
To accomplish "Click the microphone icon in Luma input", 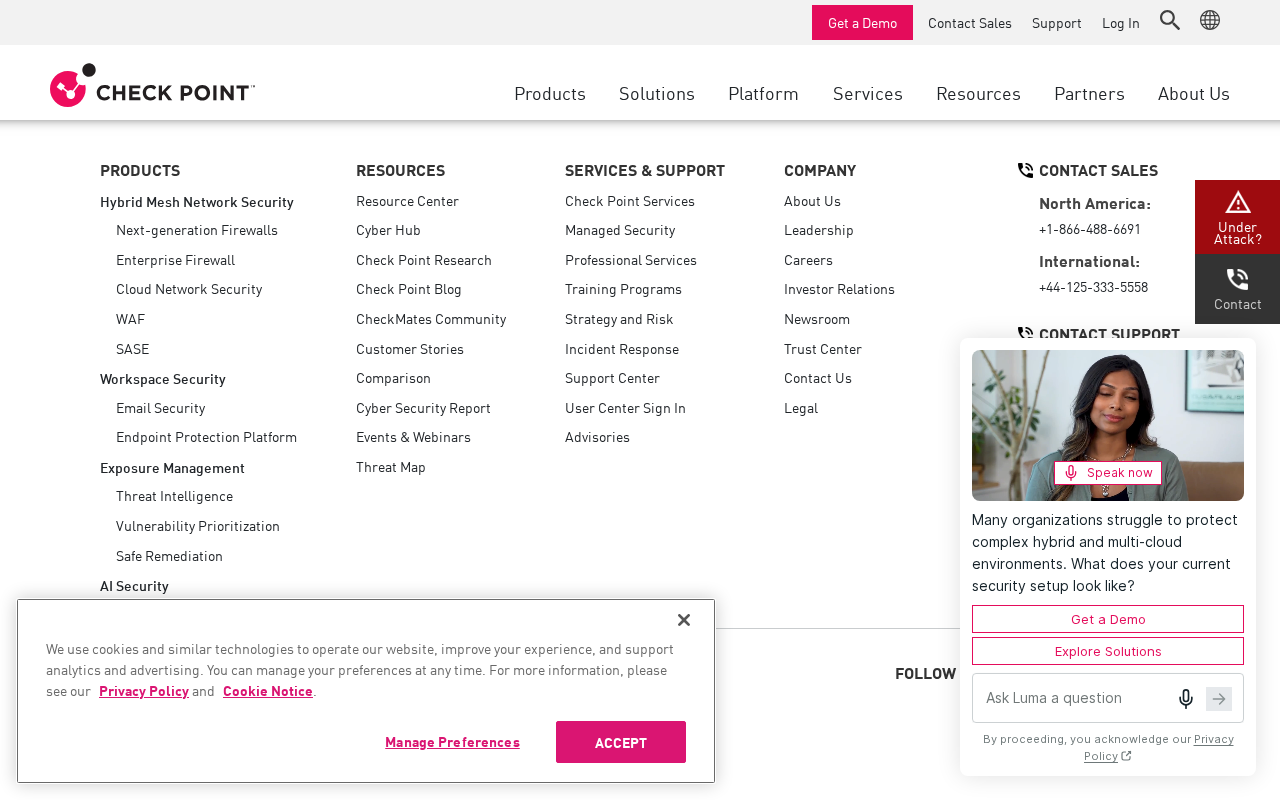I will (1186, 699).
